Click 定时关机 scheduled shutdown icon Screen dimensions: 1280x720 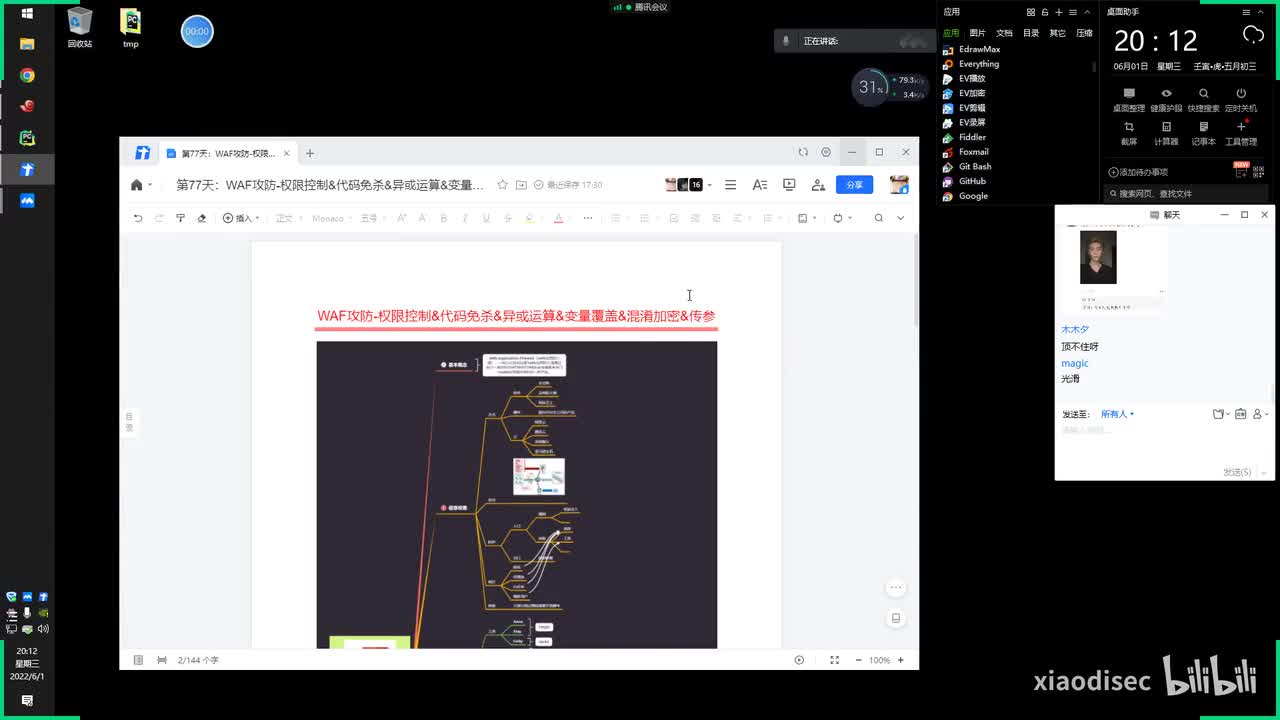click(x=1241, y=99)
